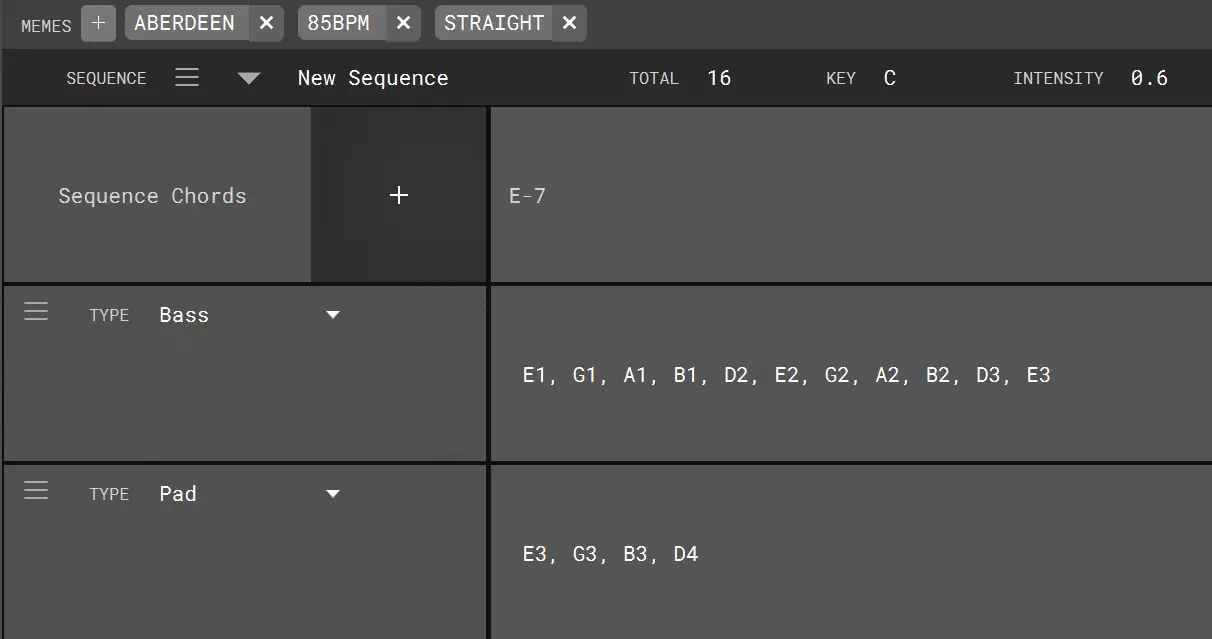Screen dimensions: 1212x639
Task: Expand the Sequence dropdown triangle
Action: 249,78
